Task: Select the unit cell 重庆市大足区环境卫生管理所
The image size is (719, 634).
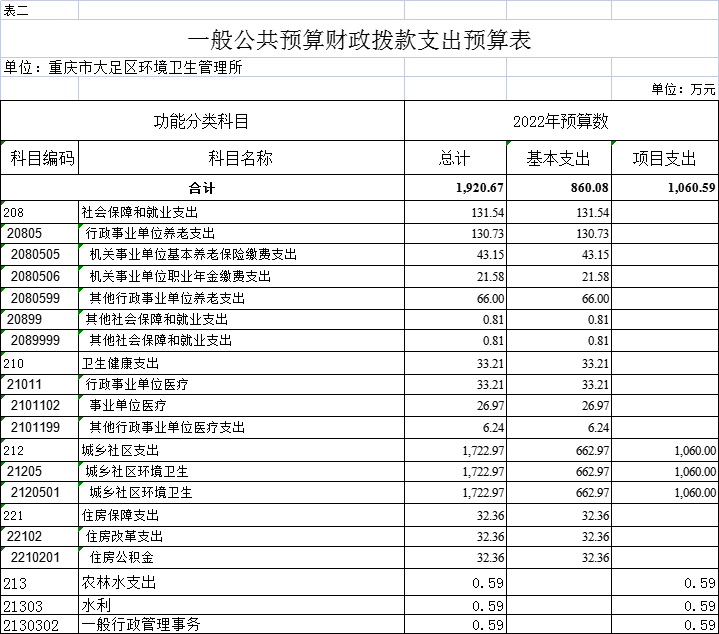Action: click(x=202, y=67)
